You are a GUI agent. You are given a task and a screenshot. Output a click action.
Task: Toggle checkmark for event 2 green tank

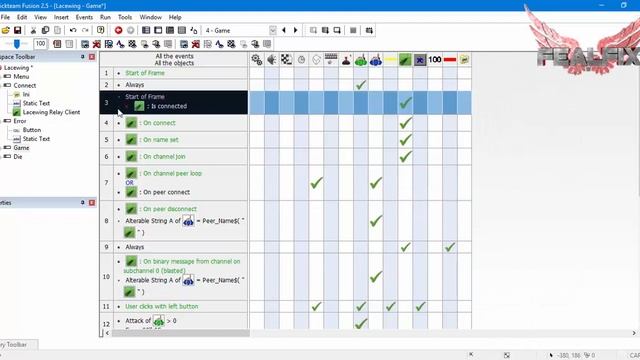(x=361, y=85)
